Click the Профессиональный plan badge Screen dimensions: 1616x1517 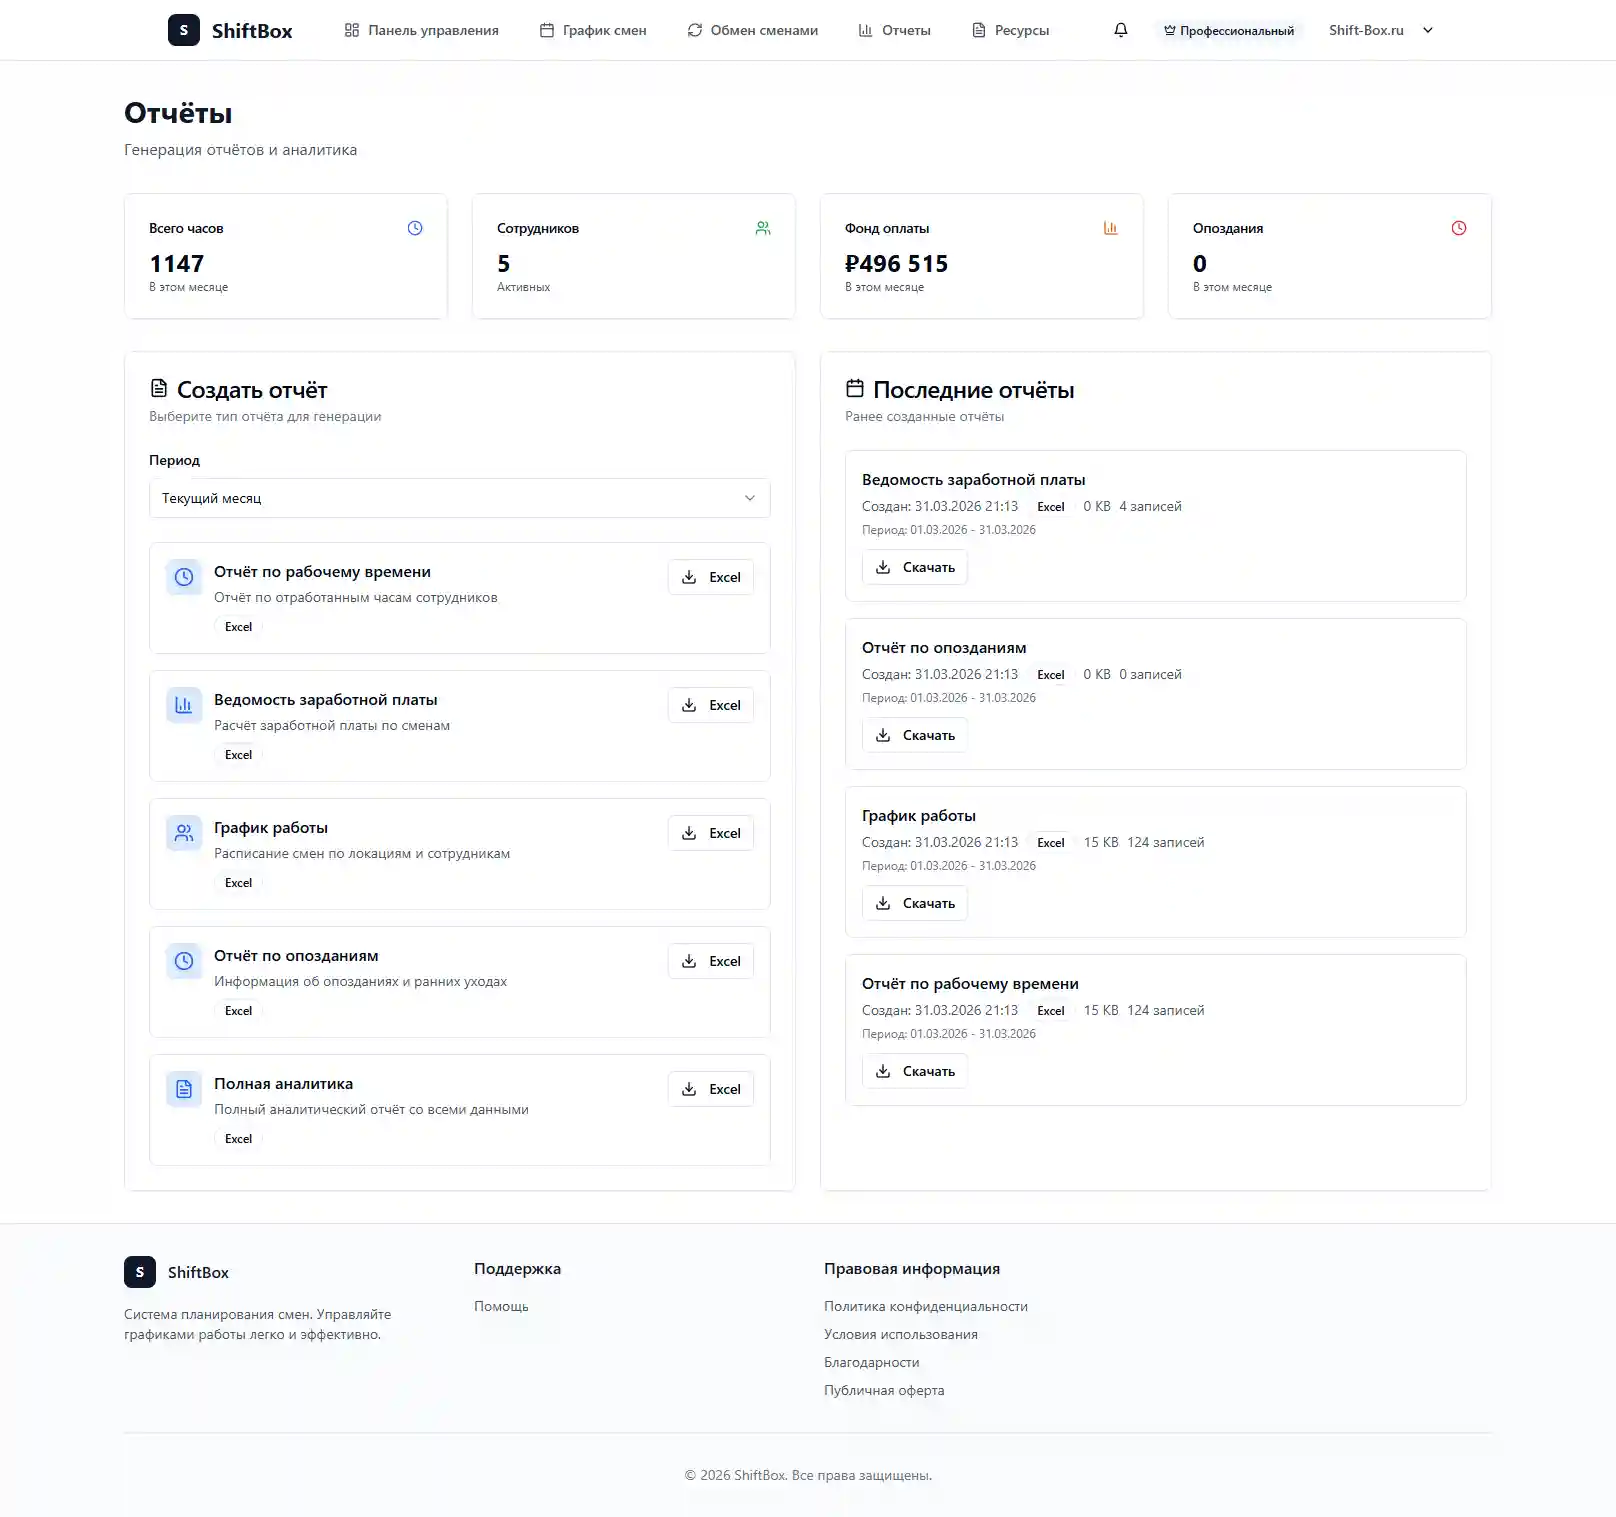1229,29
